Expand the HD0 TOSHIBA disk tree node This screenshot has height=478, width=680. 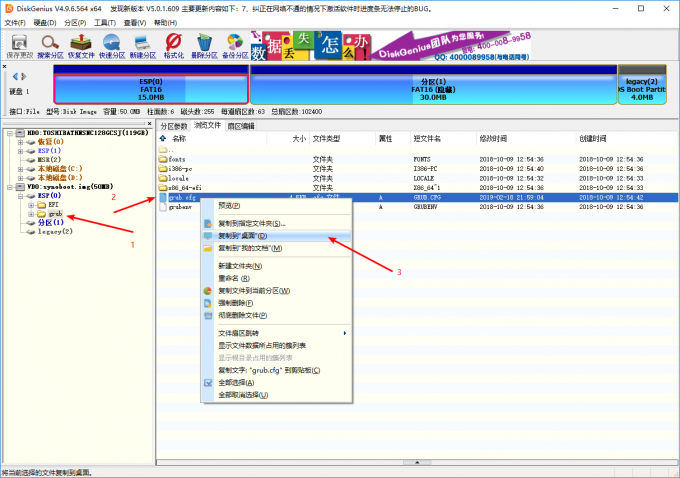[9, 133]
